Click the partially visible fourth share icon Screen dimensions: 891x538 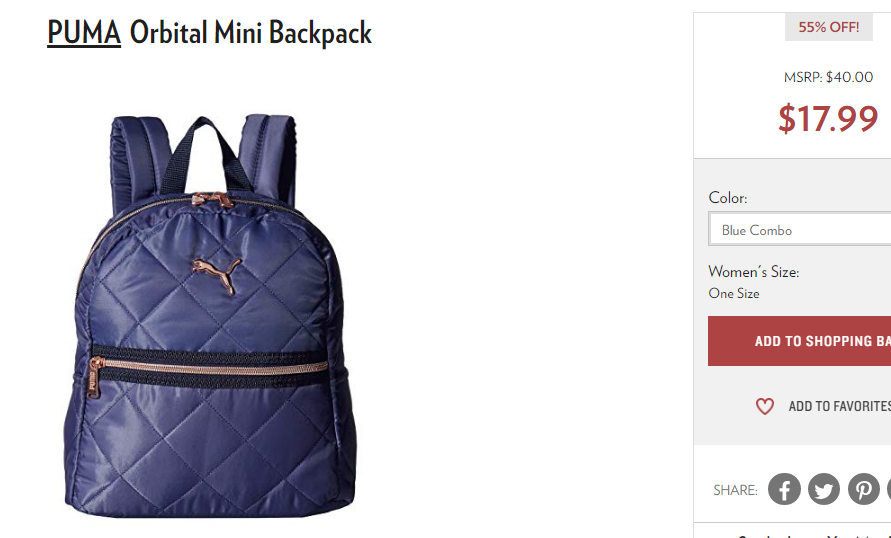889,489
